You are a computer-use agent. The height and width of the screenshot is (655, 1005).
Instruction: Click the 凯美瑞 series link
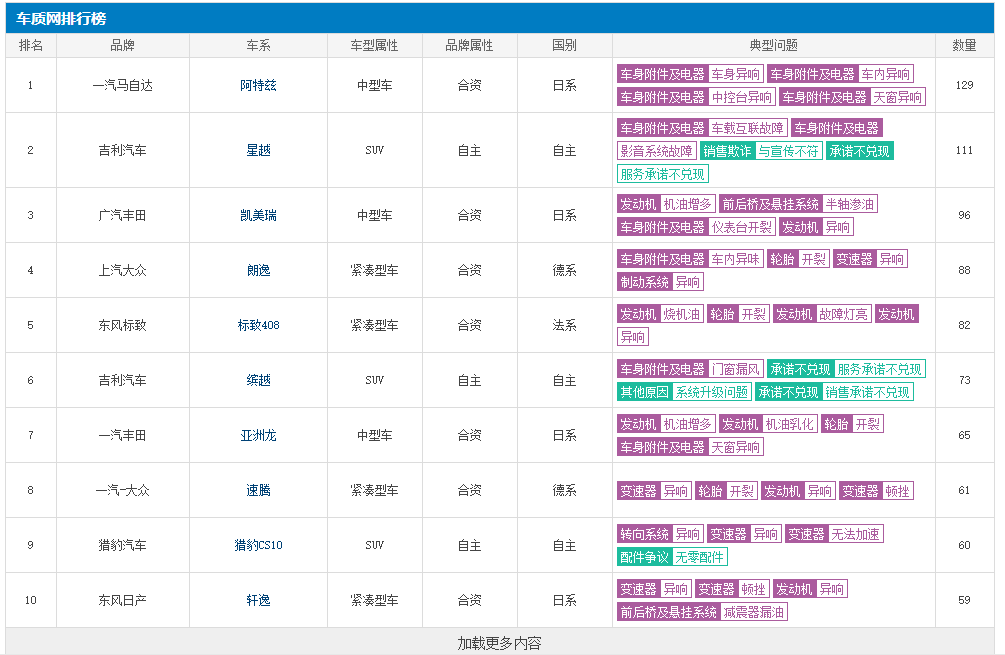point(258,215)
